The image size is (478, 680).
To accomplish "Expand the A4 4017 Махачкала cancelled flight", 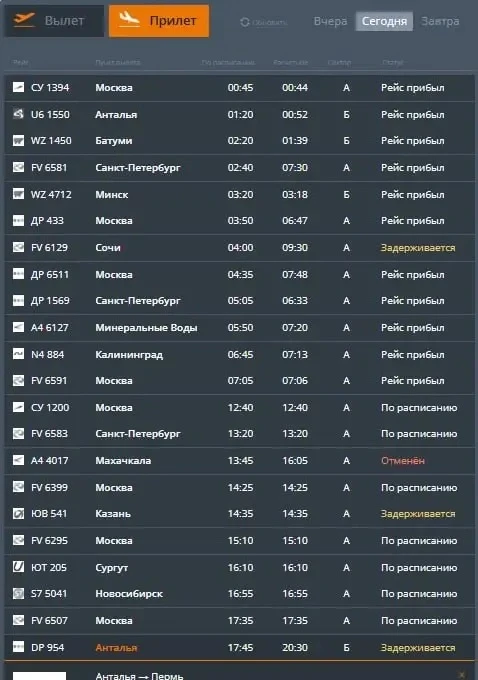I will (239, 461).
